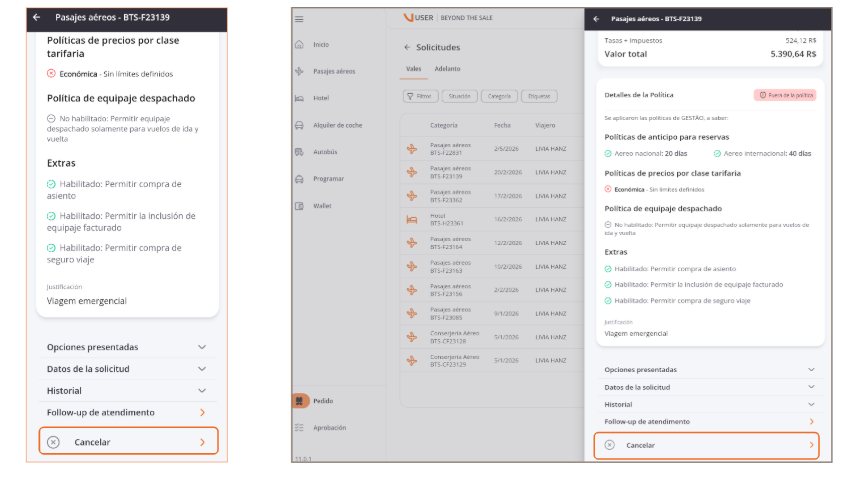Expand Opciones presentadas in the desktop panel
The image size is (852, 481).
pos(710,369)
